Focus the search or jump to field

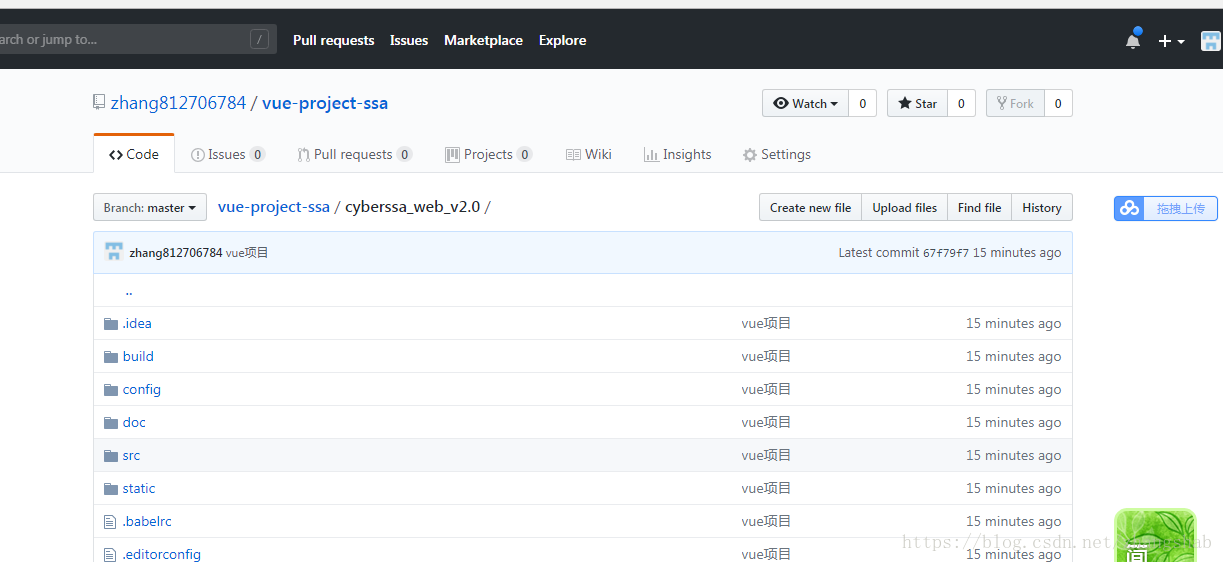138,40
